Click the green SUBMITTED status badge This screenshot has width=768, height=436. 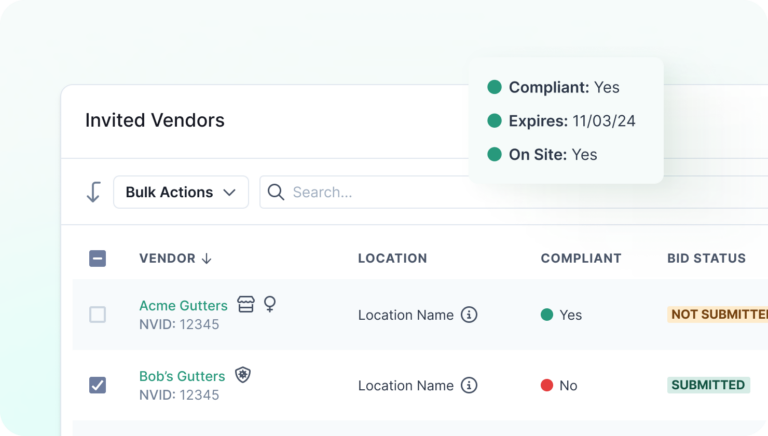[x=708, y=385]
